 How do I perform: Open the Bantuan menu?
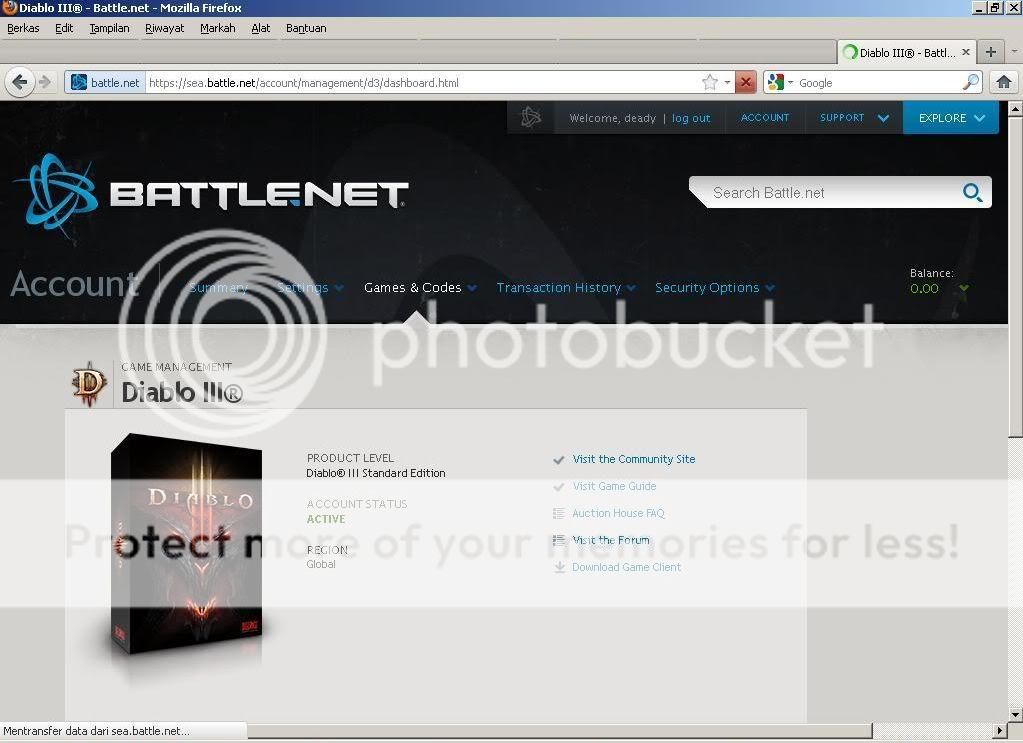point(306,28)
